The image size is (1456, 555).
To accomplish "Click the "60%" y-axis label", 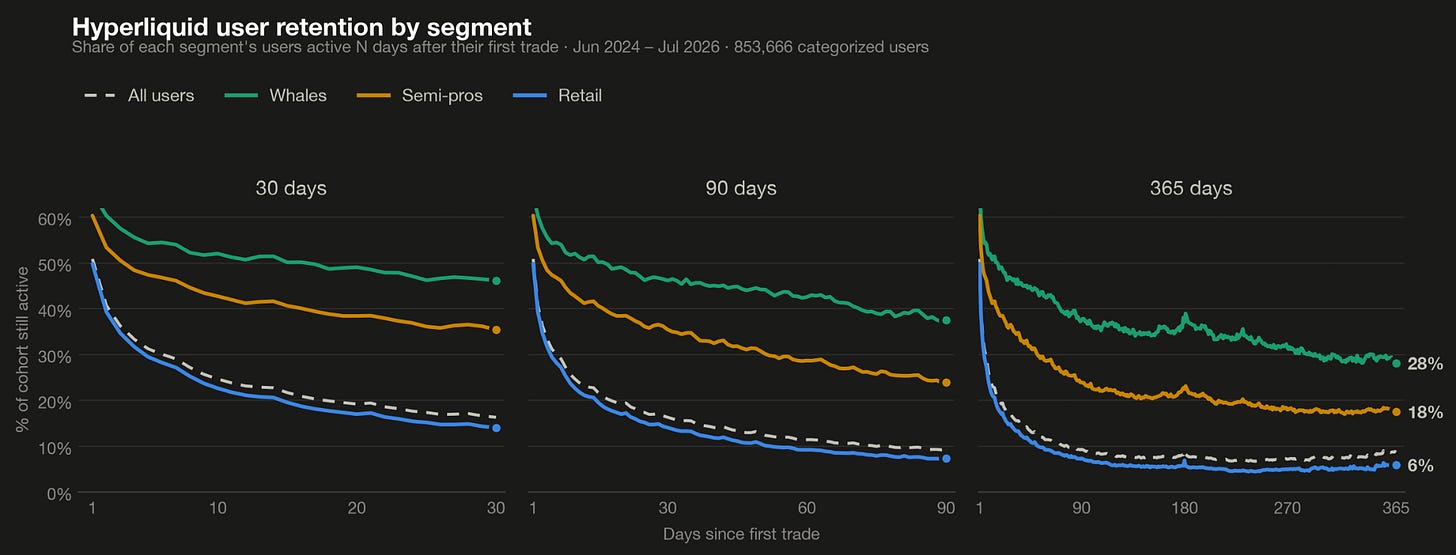I will 56,219.
